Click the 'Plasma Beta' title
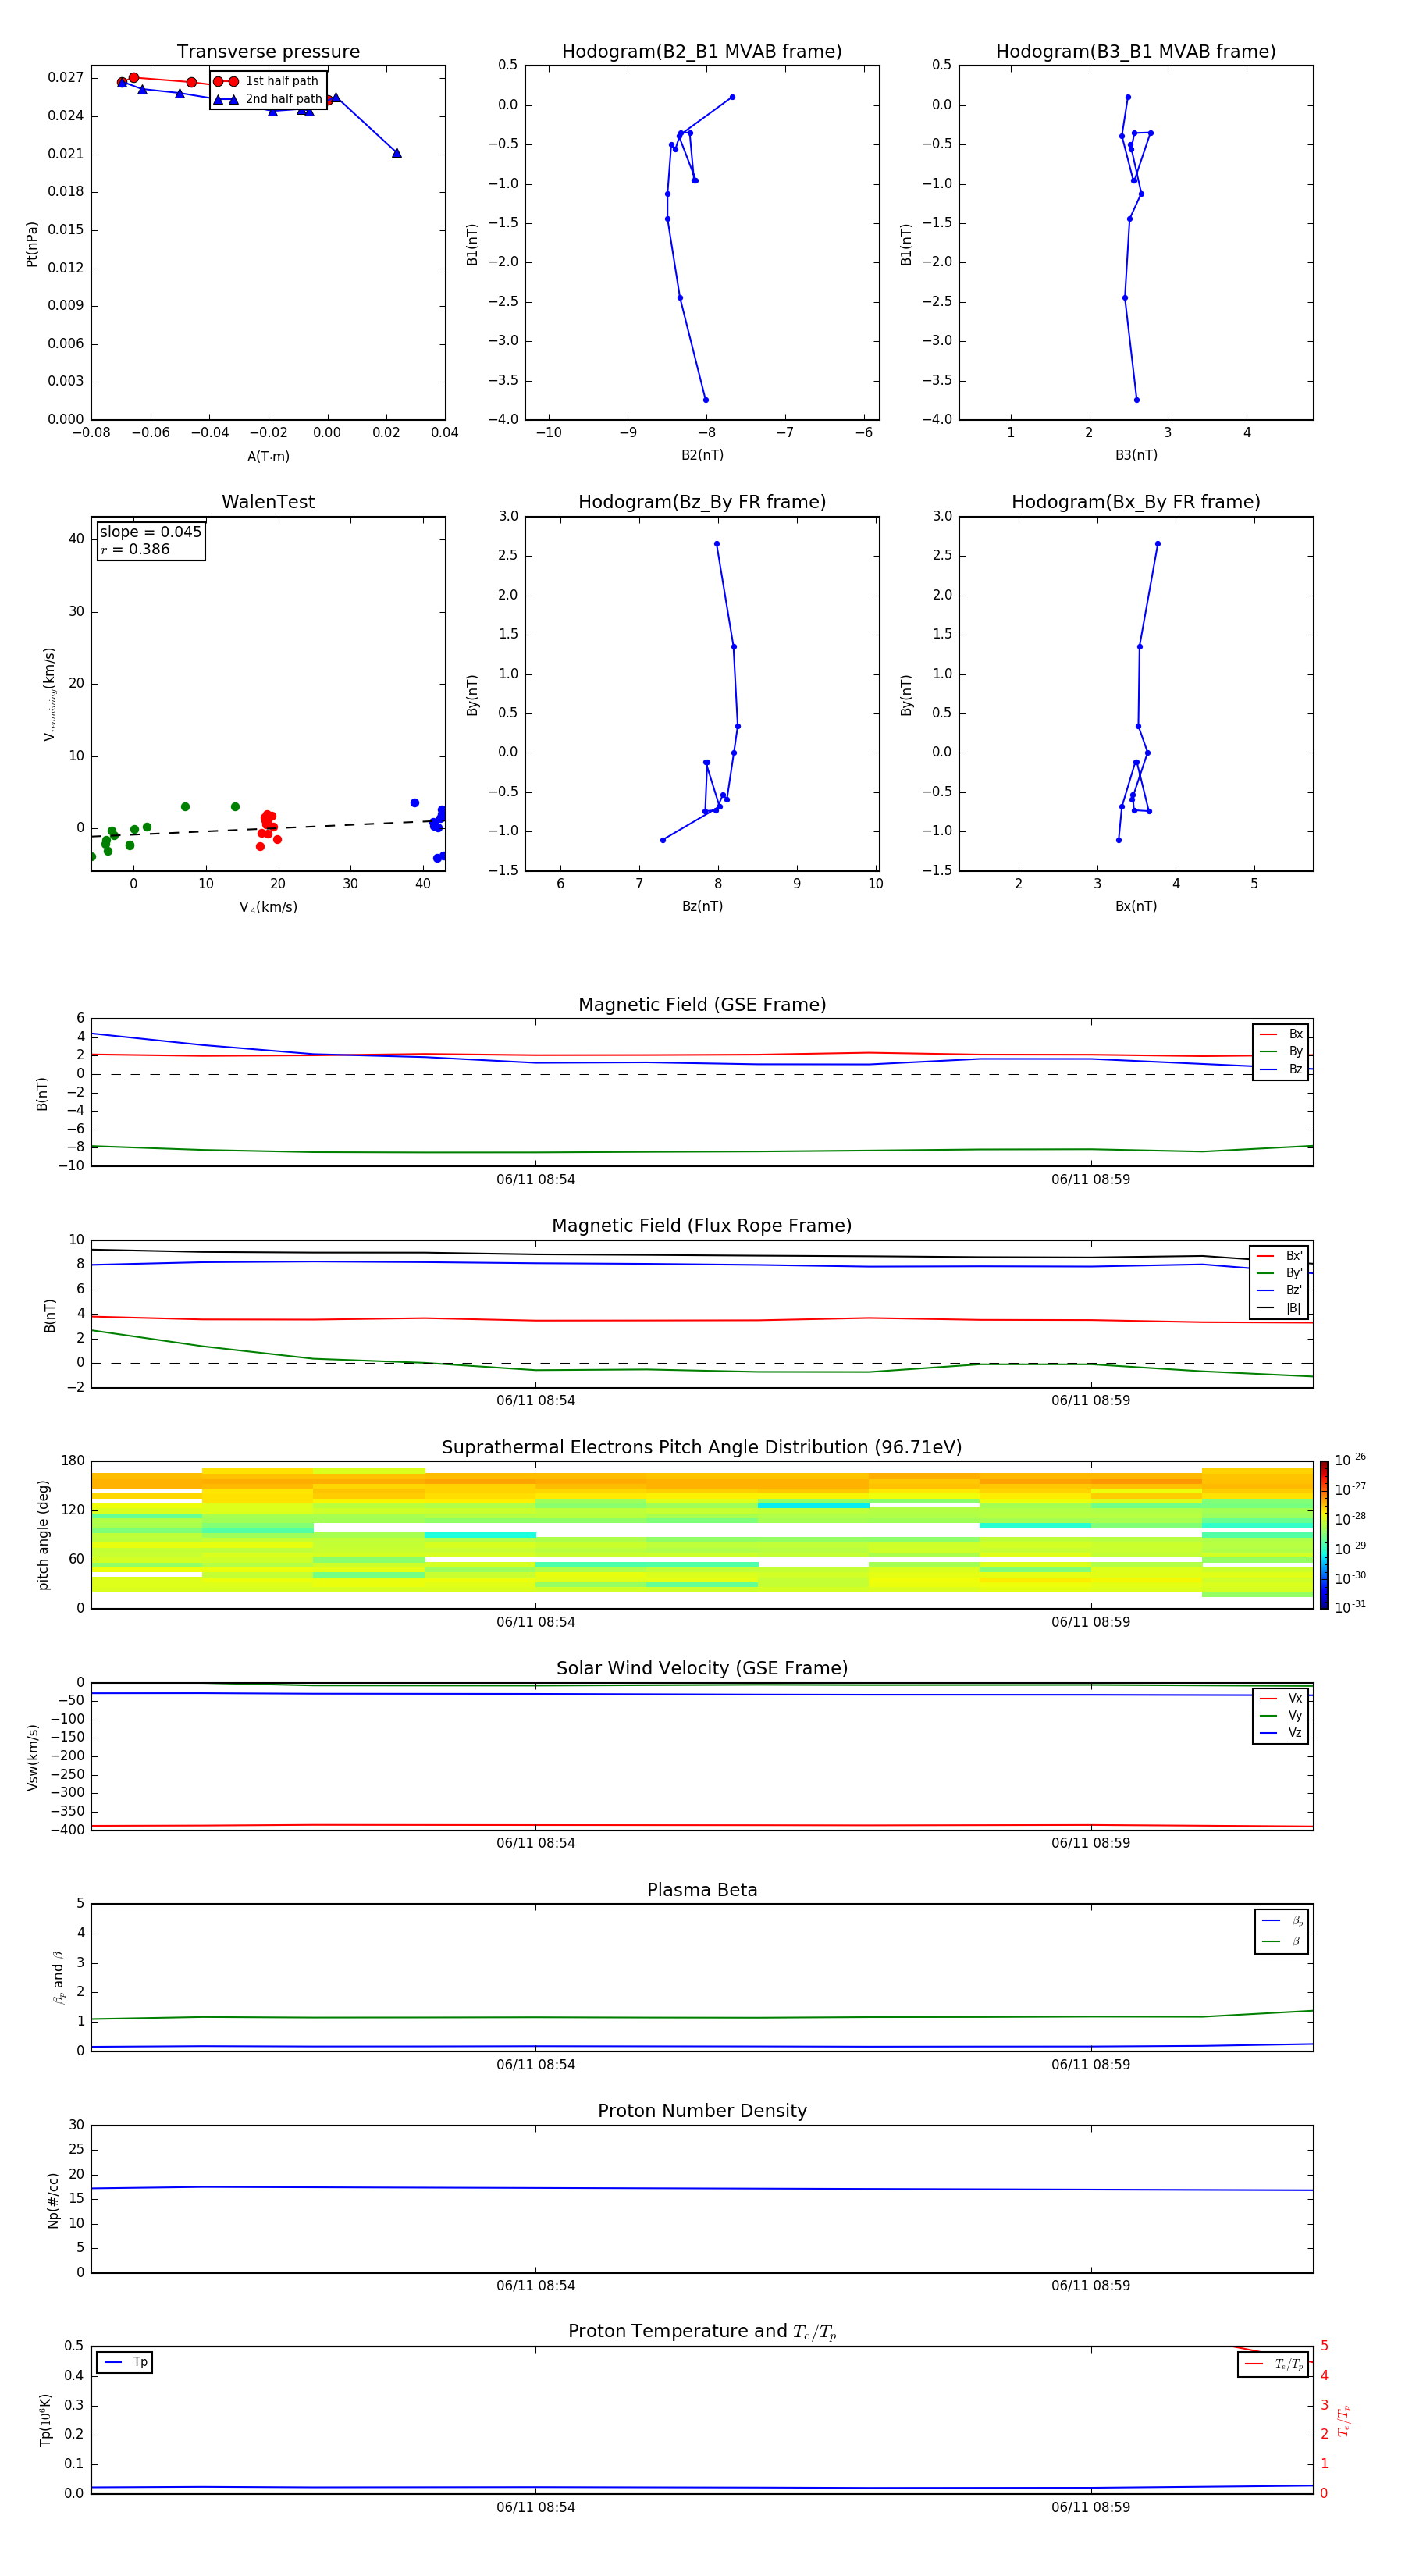 point(702,1890)
